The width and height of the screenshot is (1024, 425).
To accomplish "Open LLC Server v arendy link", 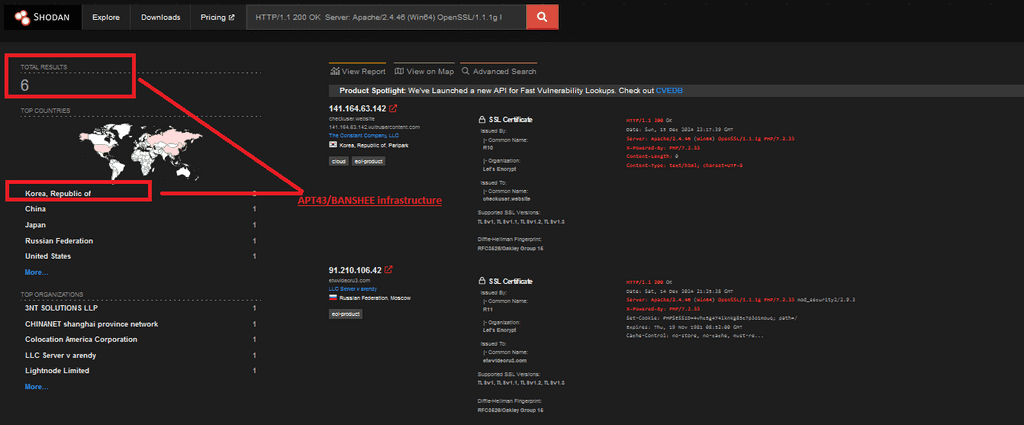I will click(353, 289).
